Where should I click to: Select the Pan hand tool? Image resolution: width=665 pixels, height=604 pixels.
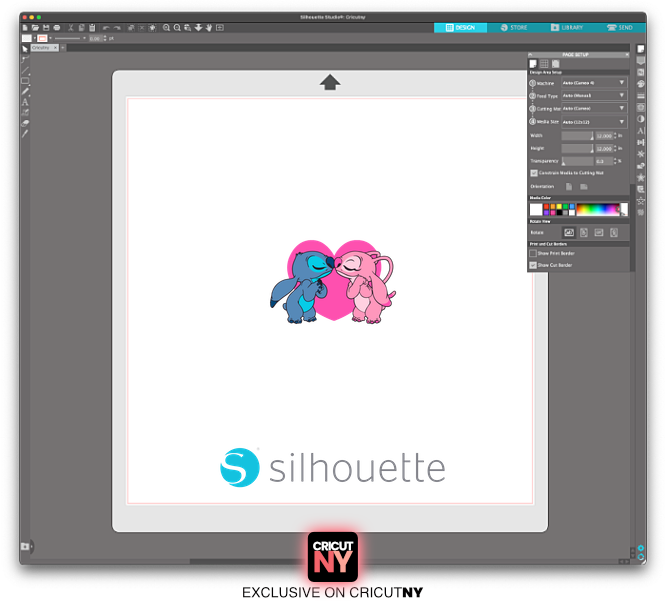click(209, 28)
